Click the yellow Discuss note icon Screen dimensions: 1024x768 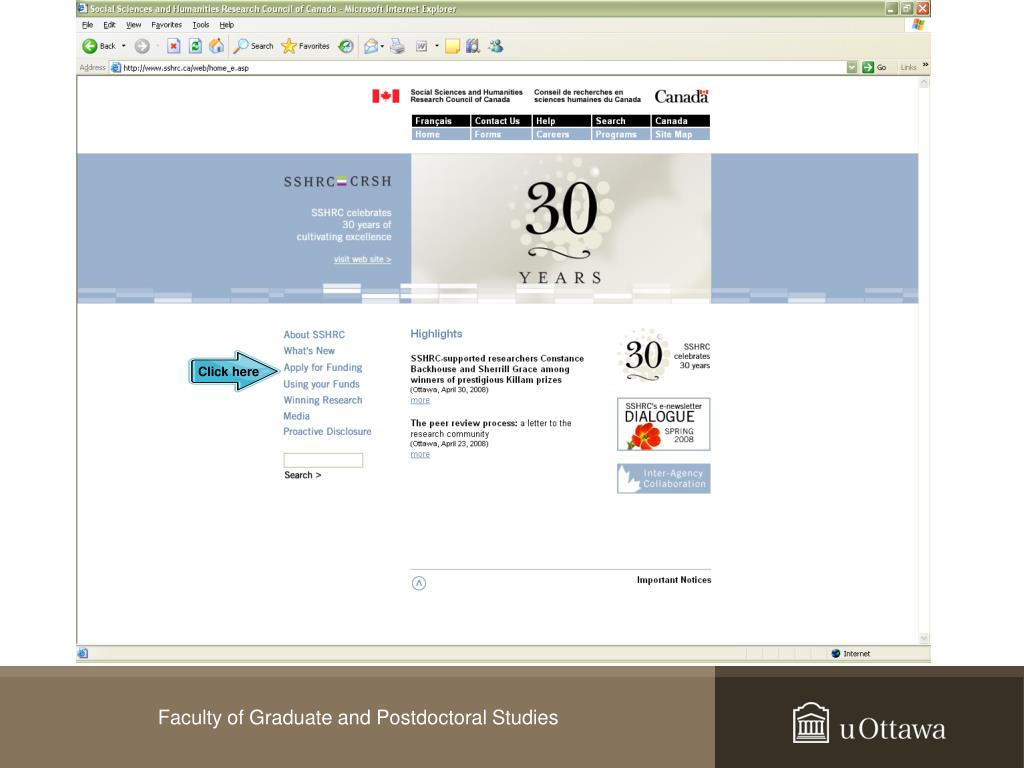452,46
